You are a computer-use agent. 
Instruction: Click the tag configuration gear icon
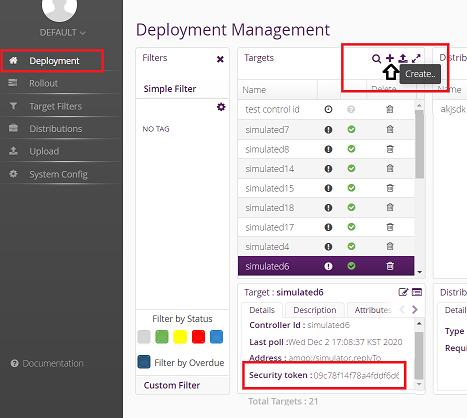pyautogui.click(x=221, y=107)
